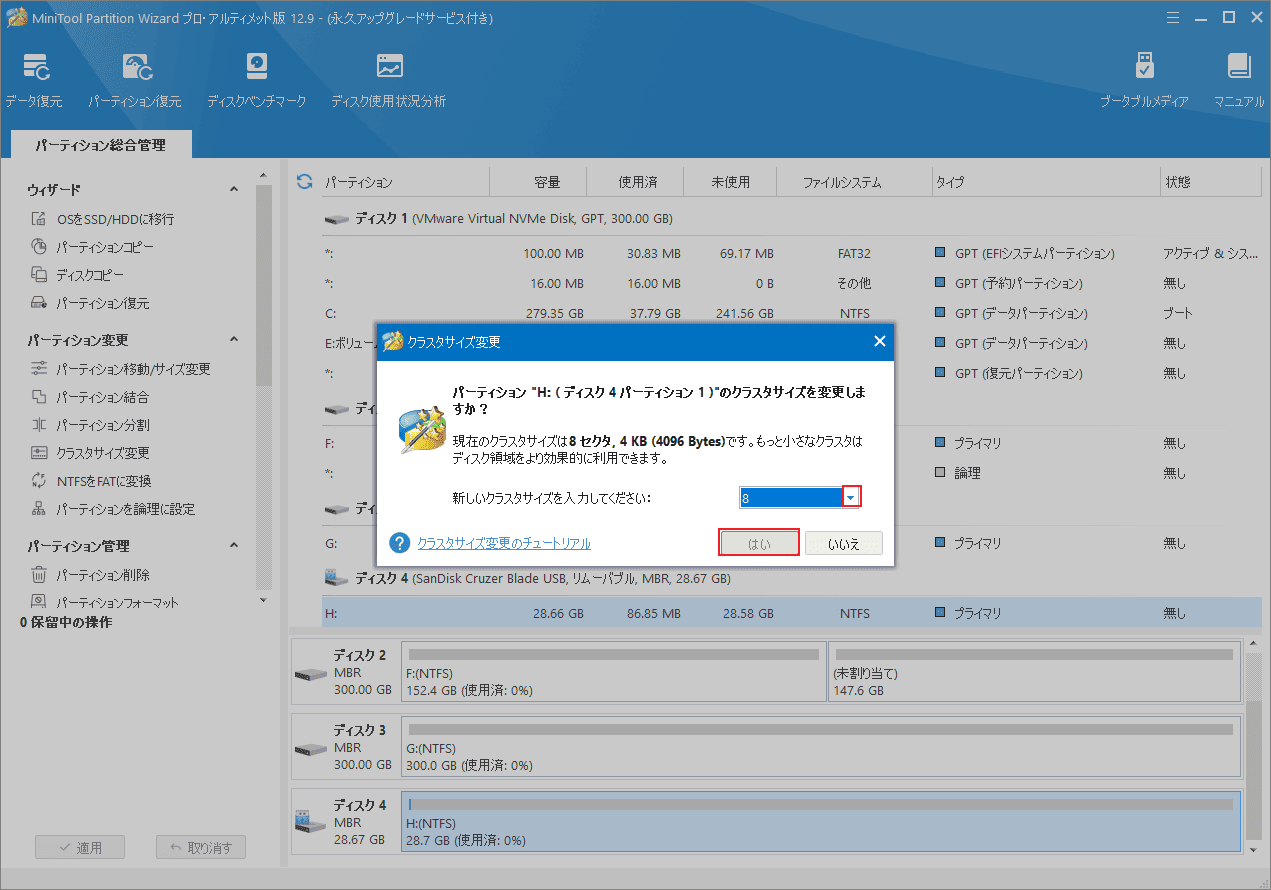Image resolution: width=1271 pixels, height=890 pixels.
Task: Collapse the パーティション管理 section
Action: click(234, 546)
